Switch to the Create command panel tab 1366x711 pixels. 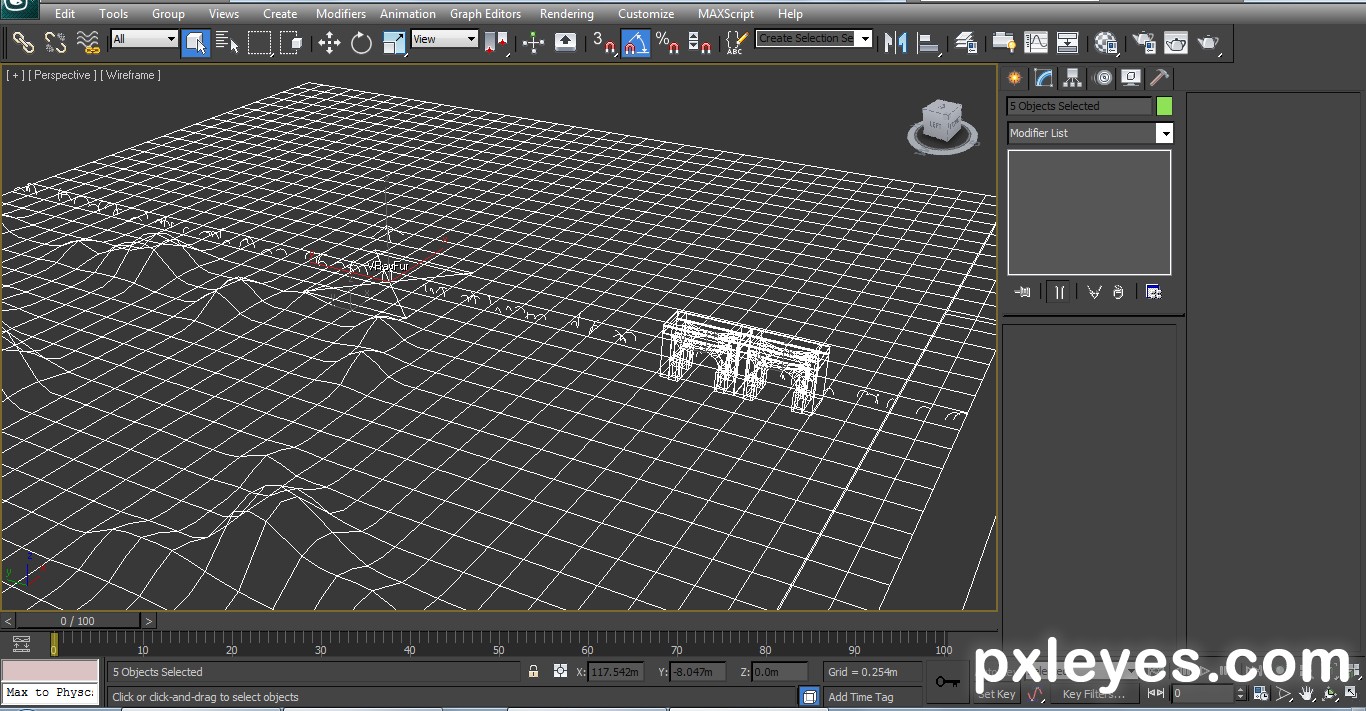(x=1015, y=78)
